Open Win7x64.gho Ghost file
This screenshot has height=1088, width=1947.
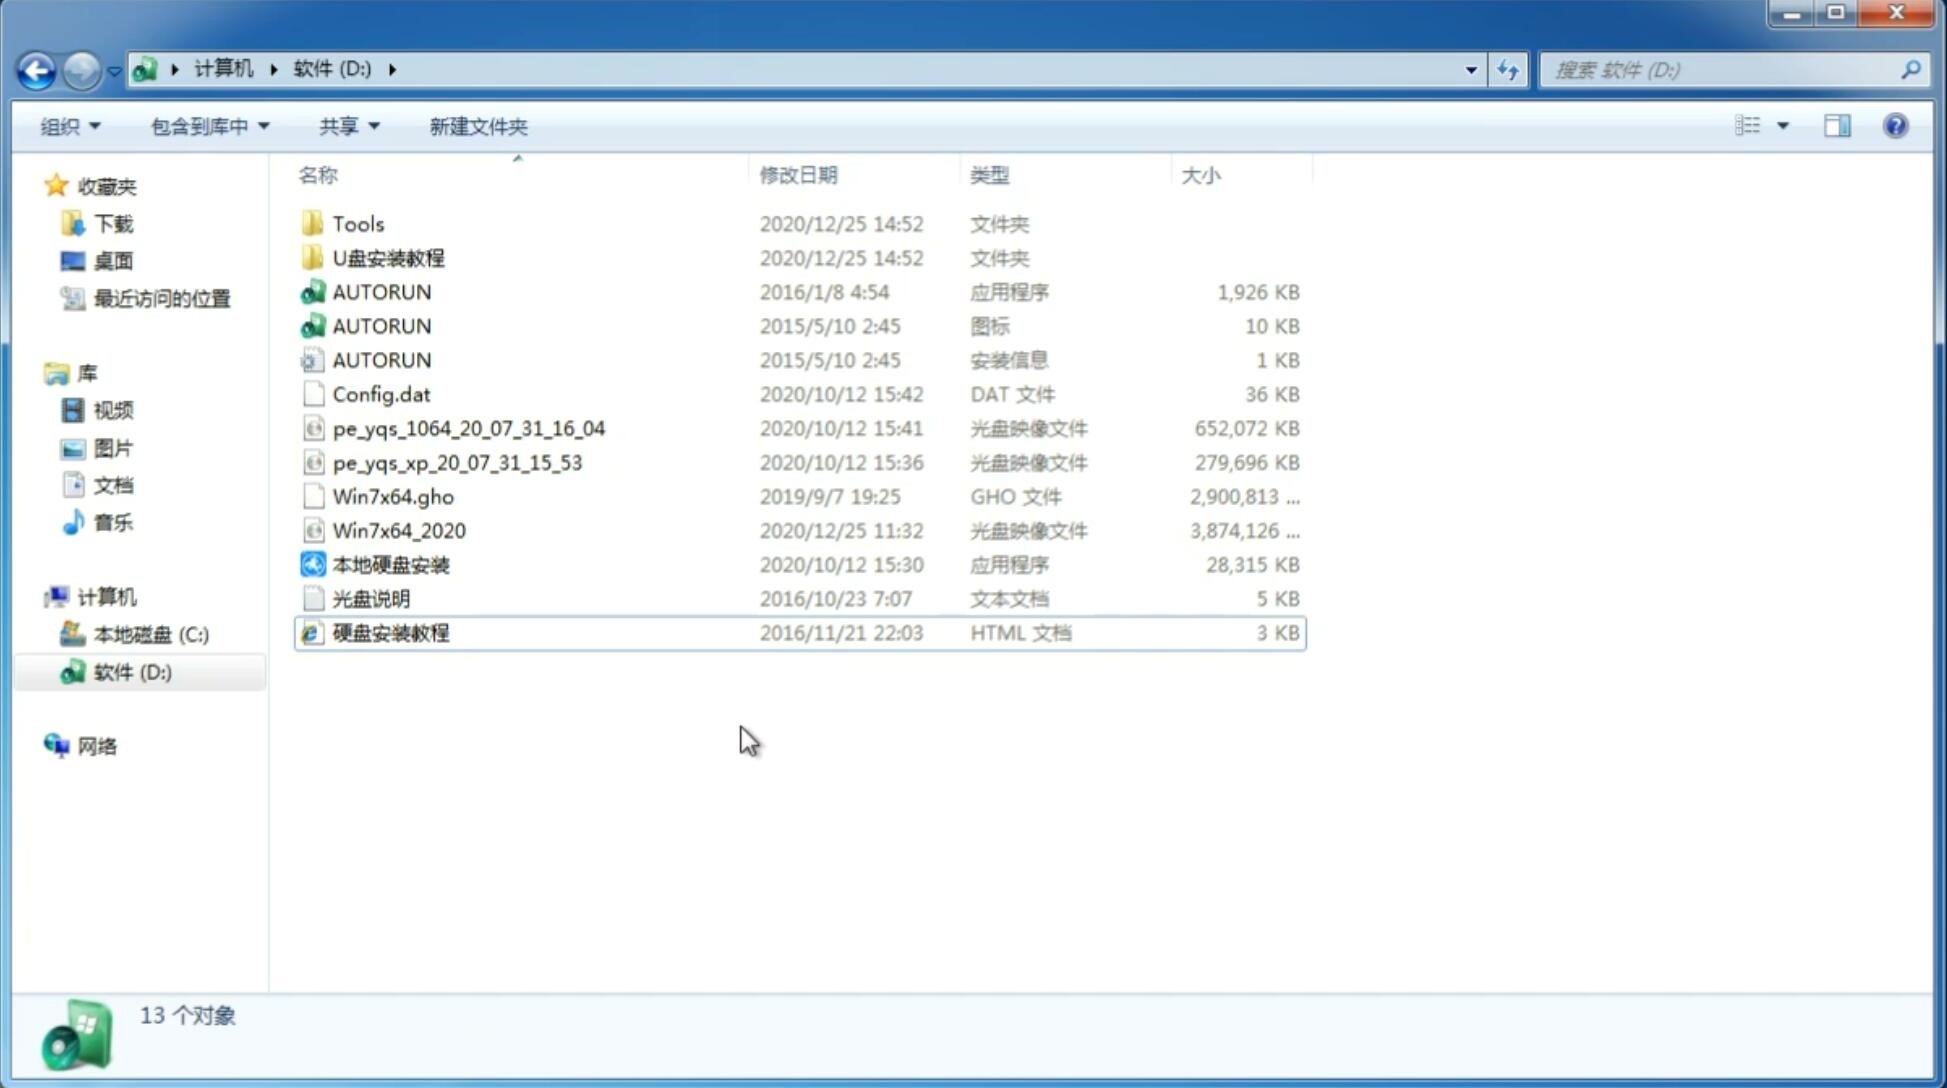(x=394, y=496)
